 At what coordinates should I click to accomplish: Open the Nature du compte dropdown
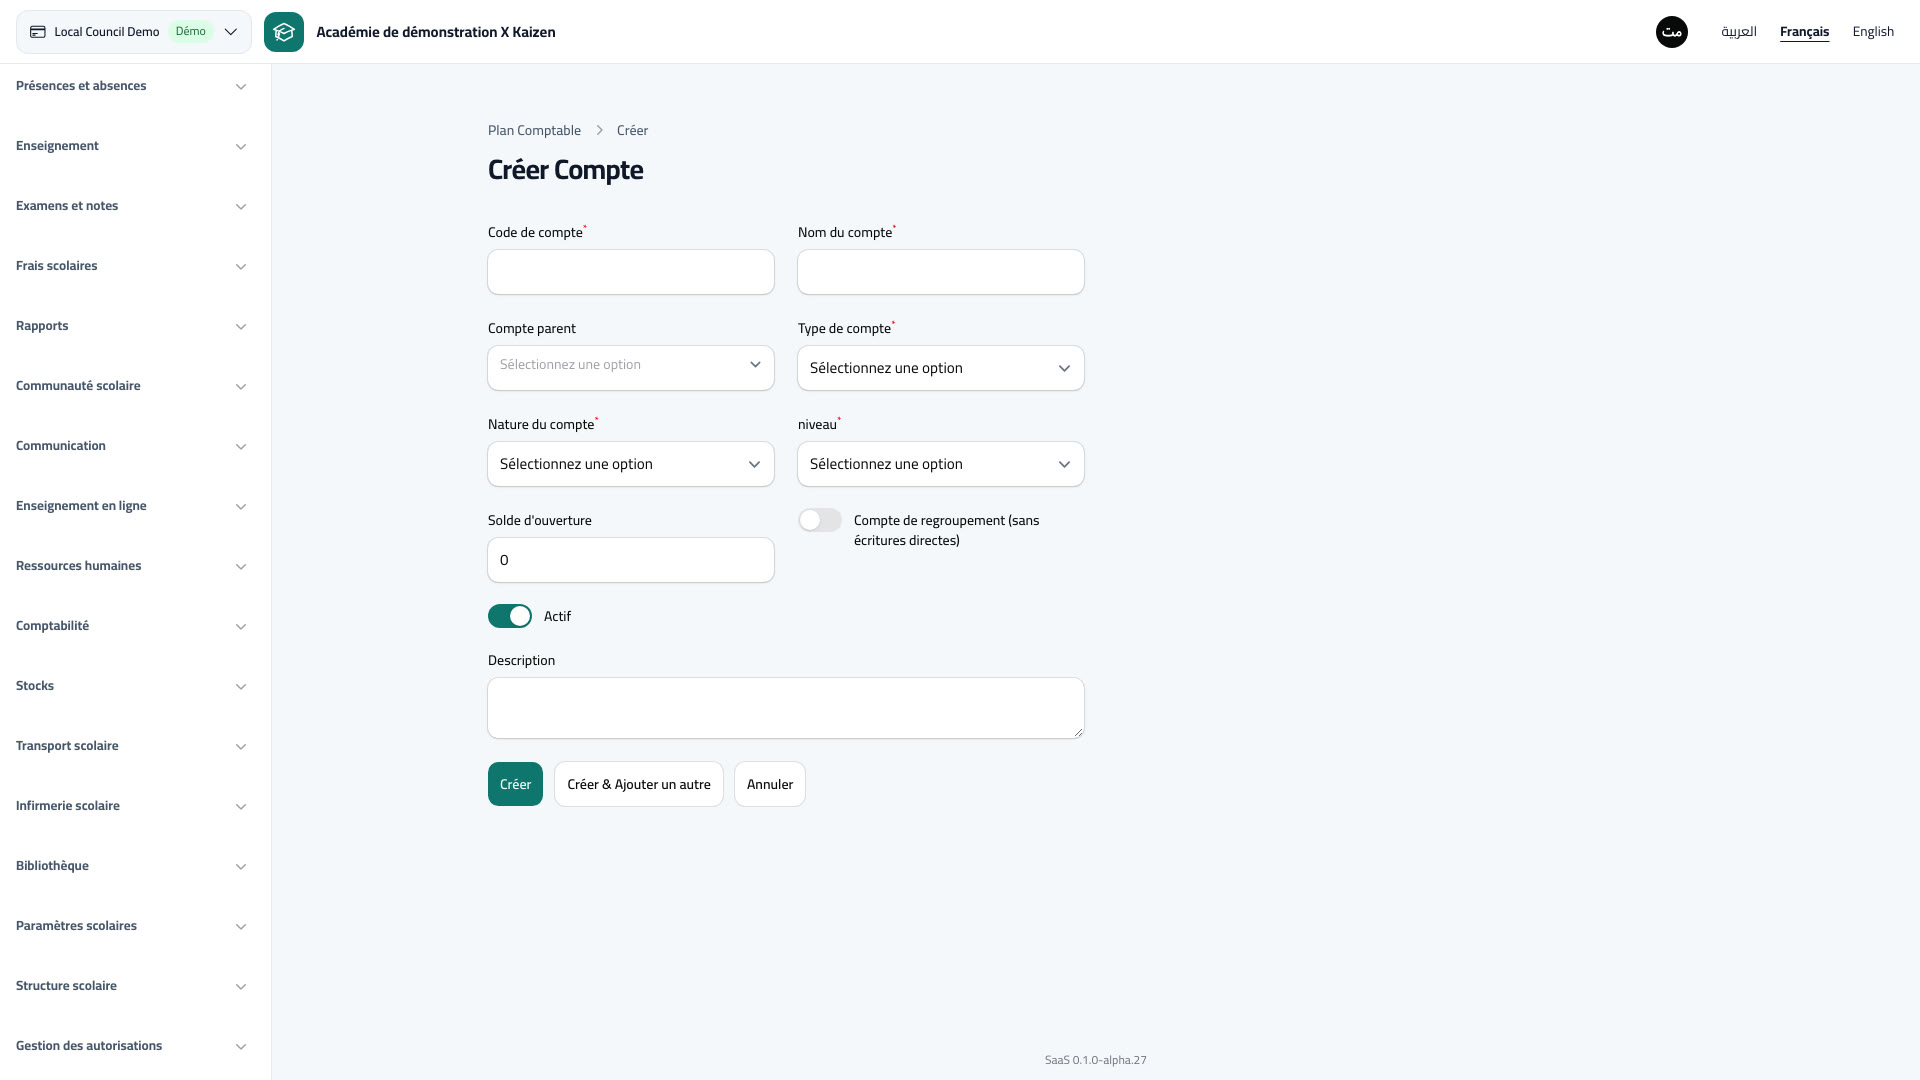coord(631,464)
